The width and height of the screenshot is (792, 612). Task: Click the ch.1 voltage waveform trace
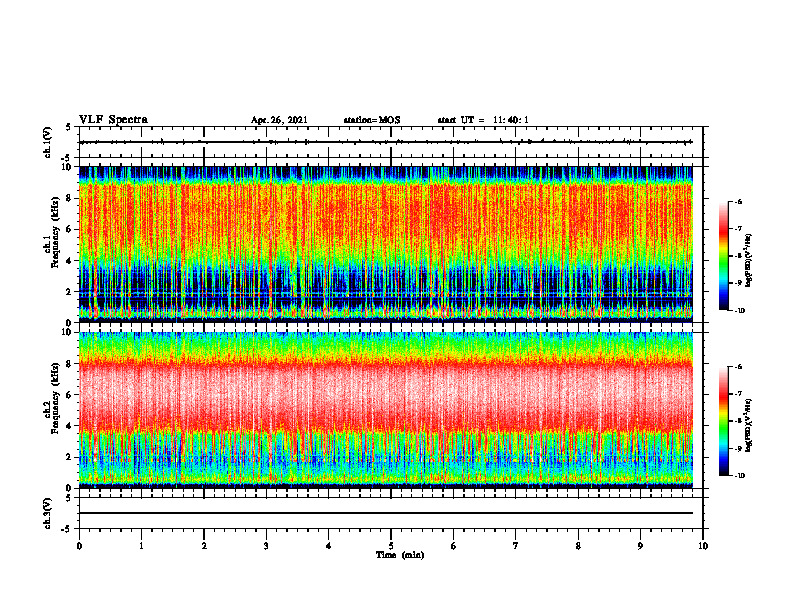(386, 142)
